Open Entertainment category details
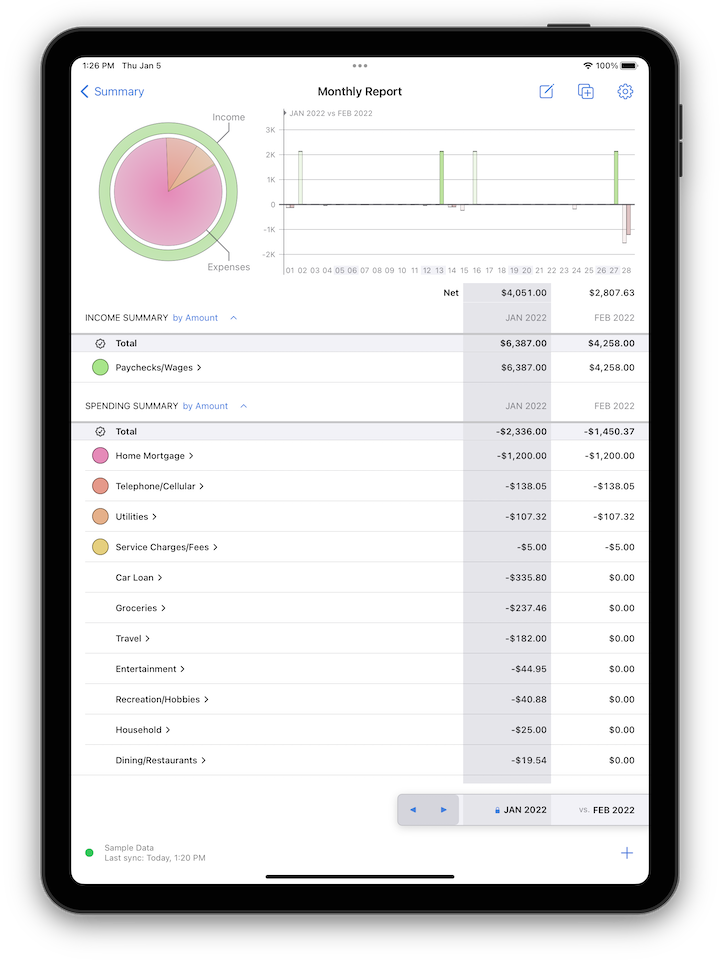 tap(150, 669)
